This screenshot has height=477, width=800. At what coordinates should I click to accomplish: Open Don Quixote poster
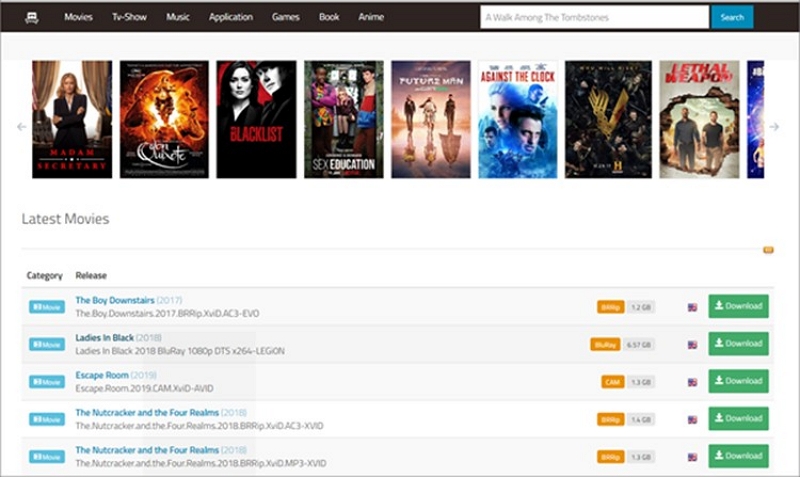[164, 119]
